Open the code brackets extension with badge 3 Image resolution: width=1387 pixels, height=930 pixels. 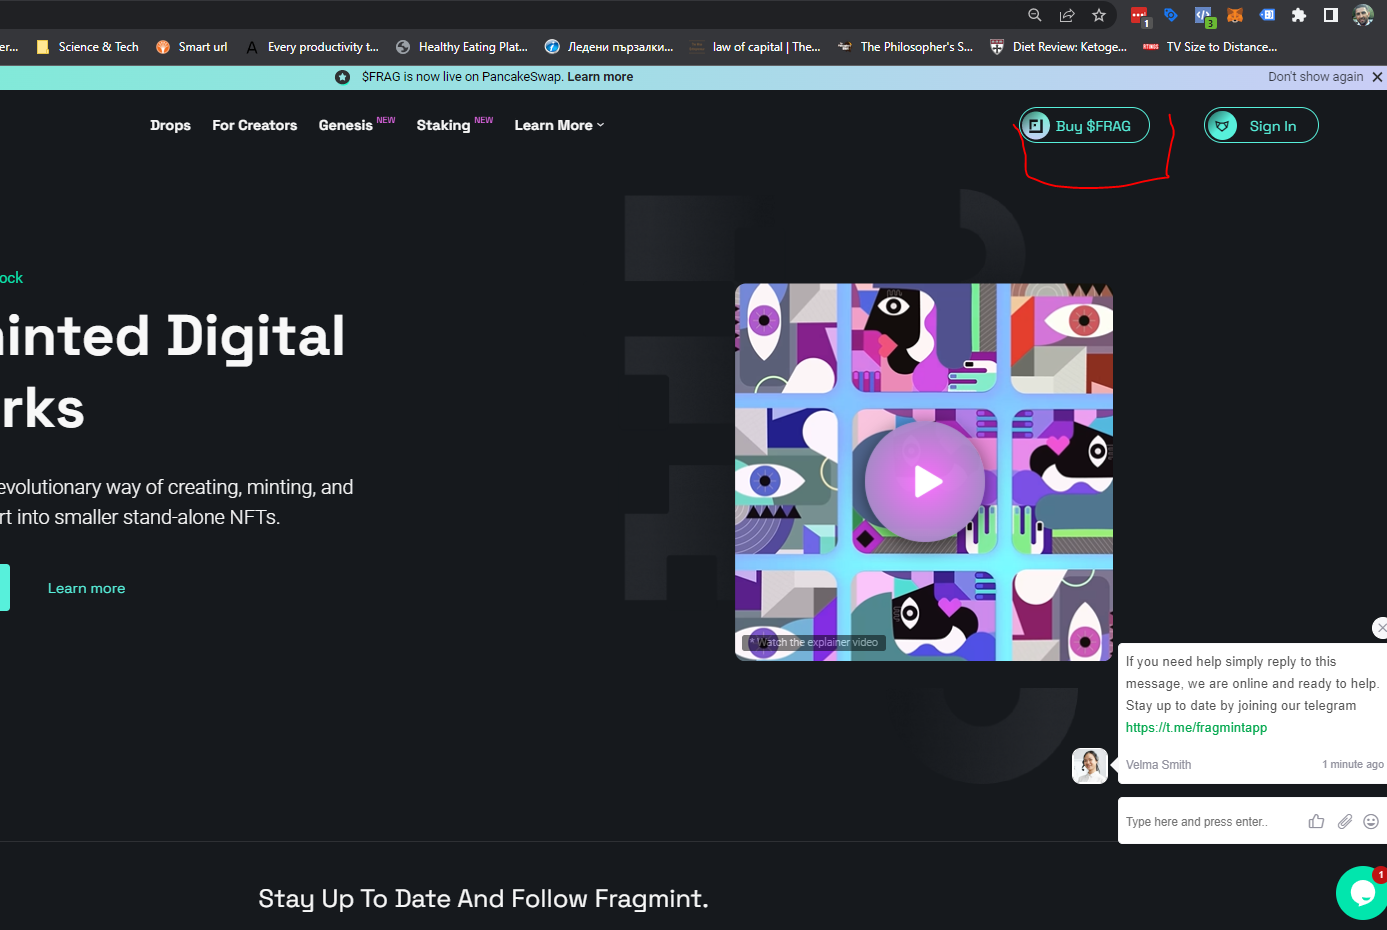click(1204, 16)
